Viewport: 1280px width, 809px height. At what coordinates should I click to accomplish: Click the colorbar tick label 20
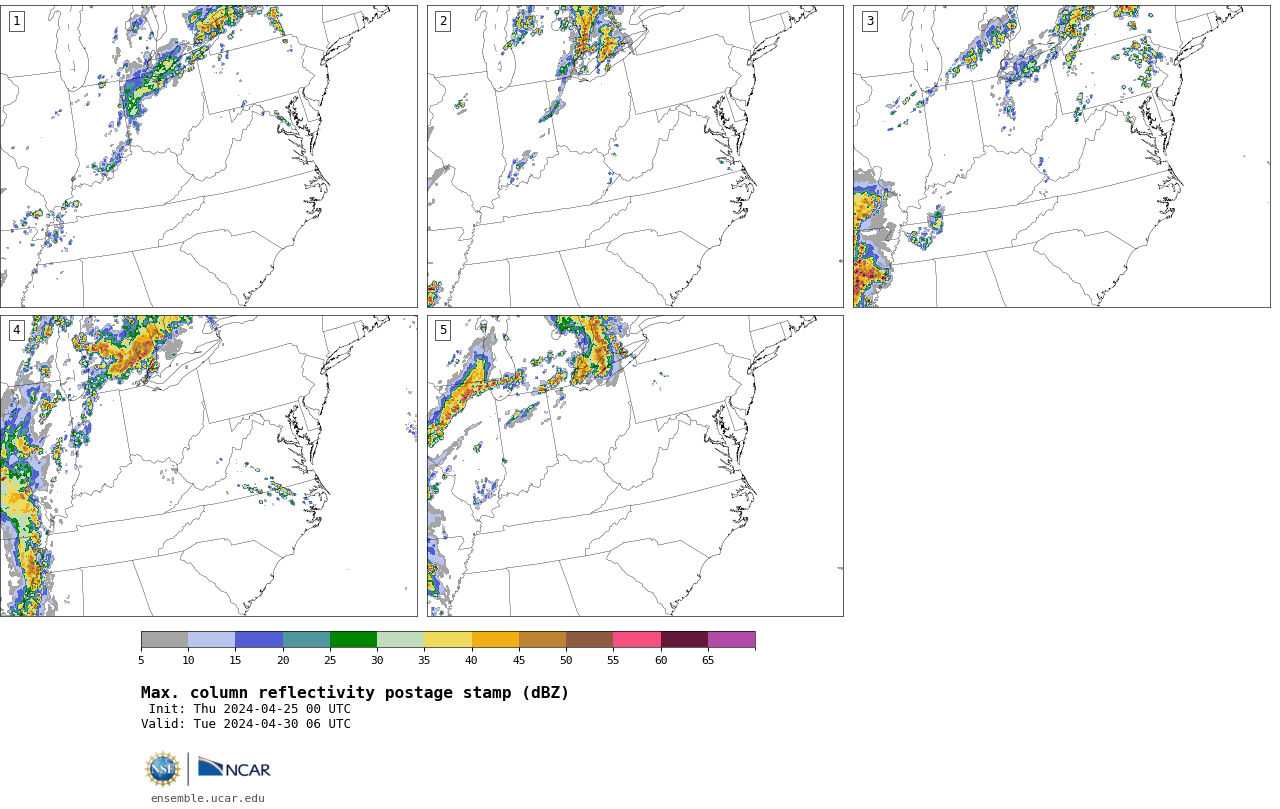[283, 660]
